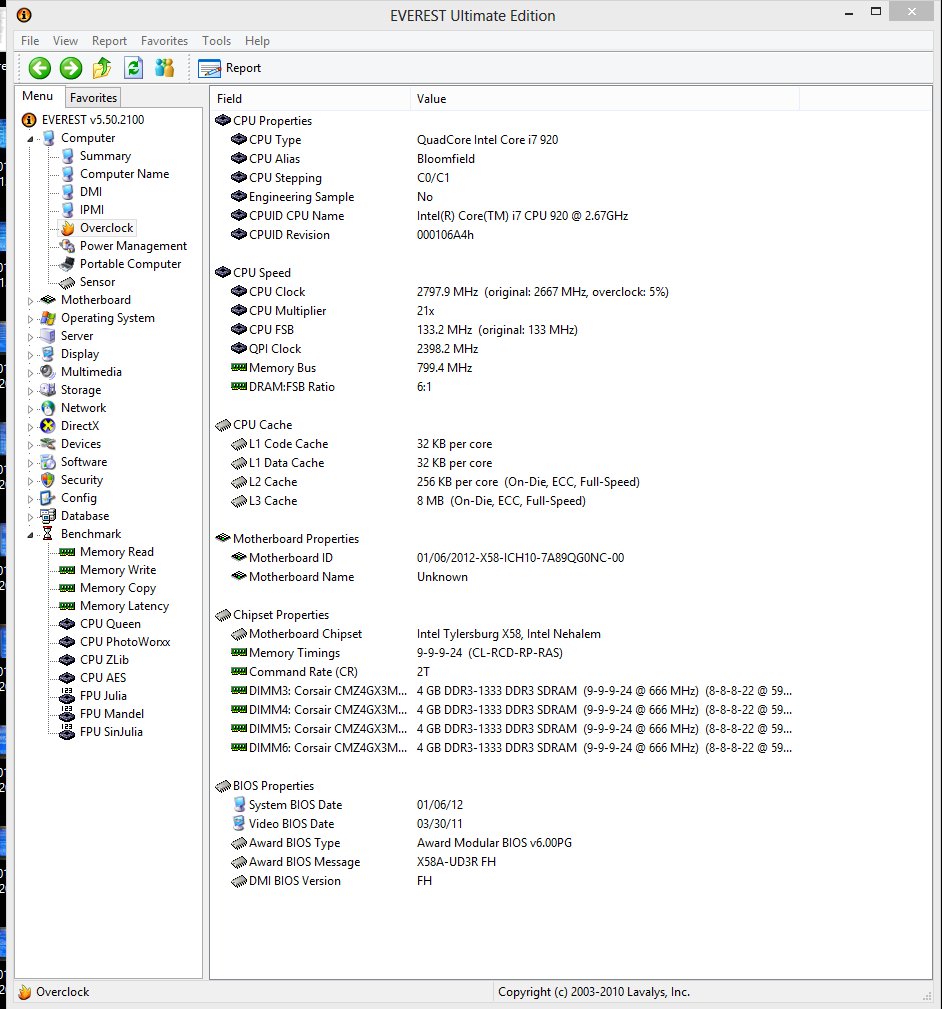Screen dimensions: 942x1009
Task: Expand the Operating System tree node
Action: pyautogui.click(x=30, y=319)
